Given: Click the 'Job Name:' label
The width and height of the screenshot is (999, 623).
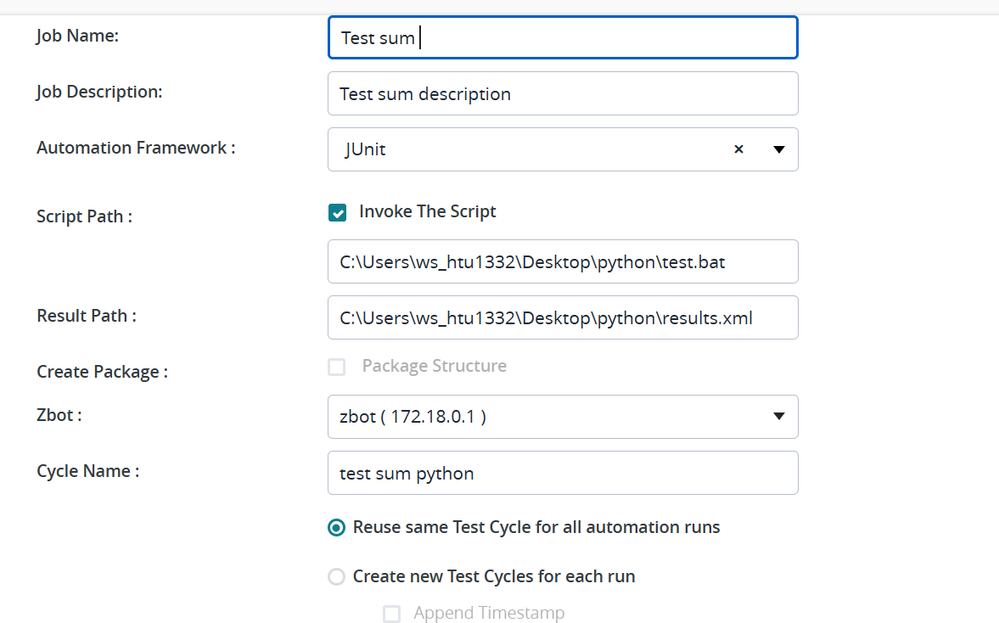Looking at the screenshot, I should (78, 36).
